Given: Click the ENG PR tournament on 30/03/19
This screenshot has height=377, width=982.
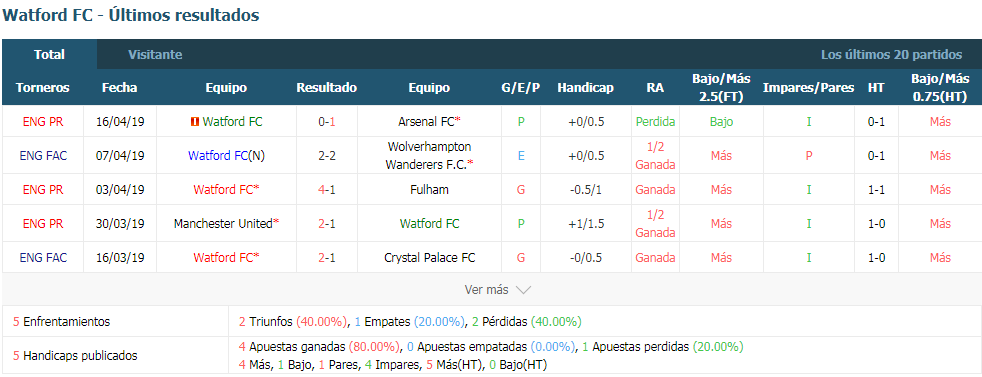Looking at the screenshot, I should coord(43,223).
